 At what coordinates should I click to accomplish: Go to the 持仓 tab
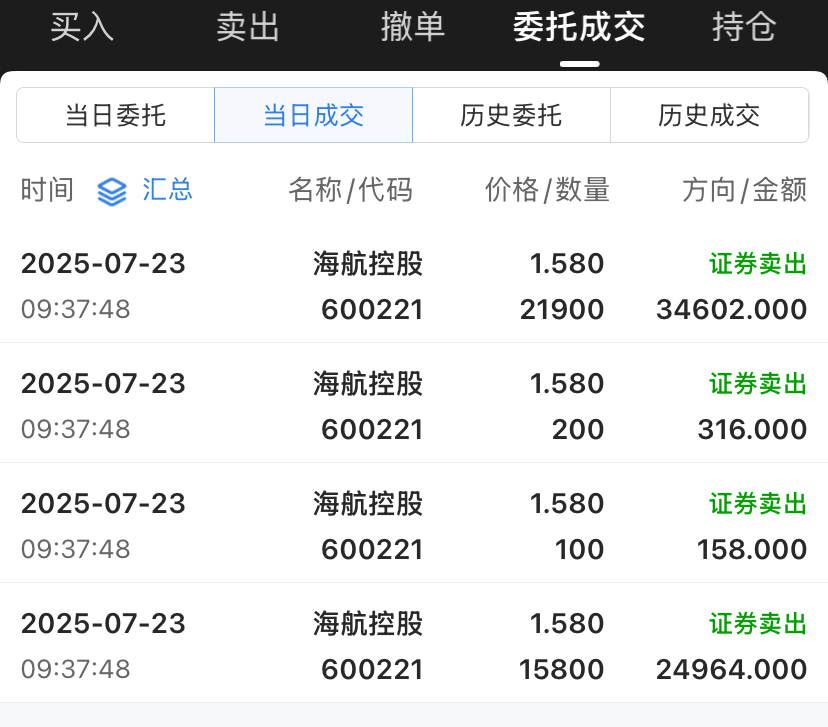(744, 26)
